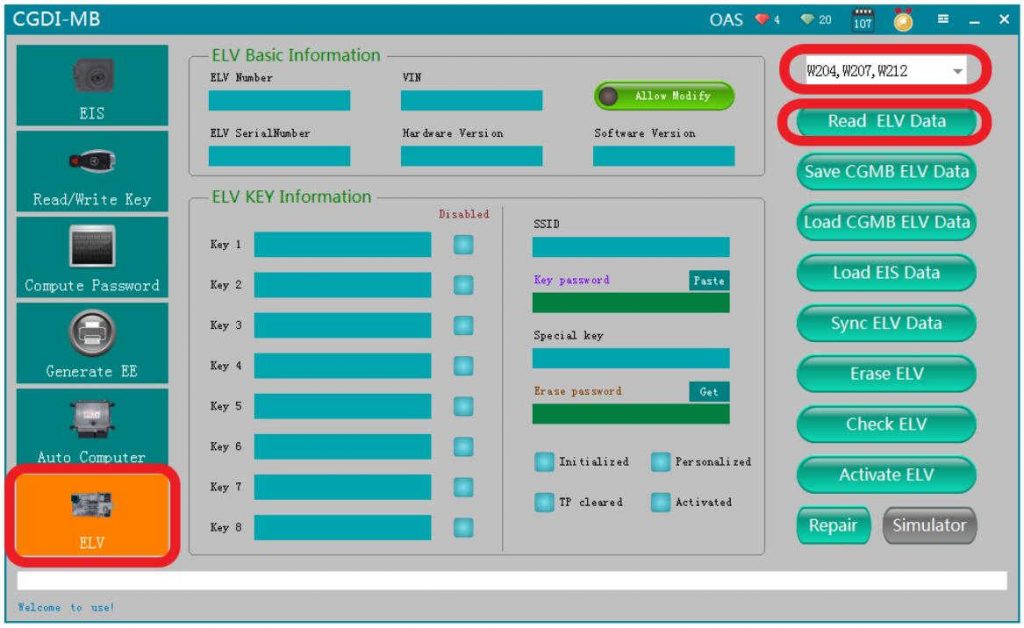The image size is (1024, 628).
Task: Tick Disabled checkbox for Key 8
Action: click(x=464, y=528)
